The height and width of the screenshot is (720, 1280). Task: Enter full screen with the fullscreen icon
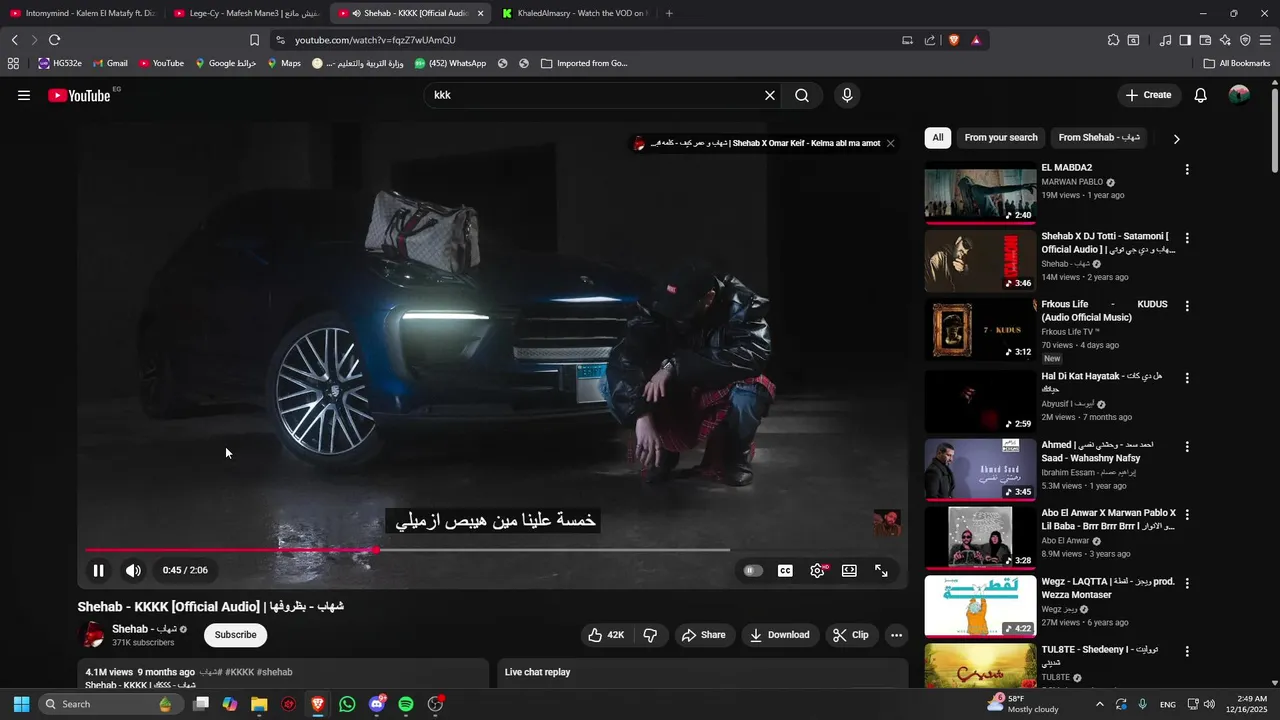point(881,570)
